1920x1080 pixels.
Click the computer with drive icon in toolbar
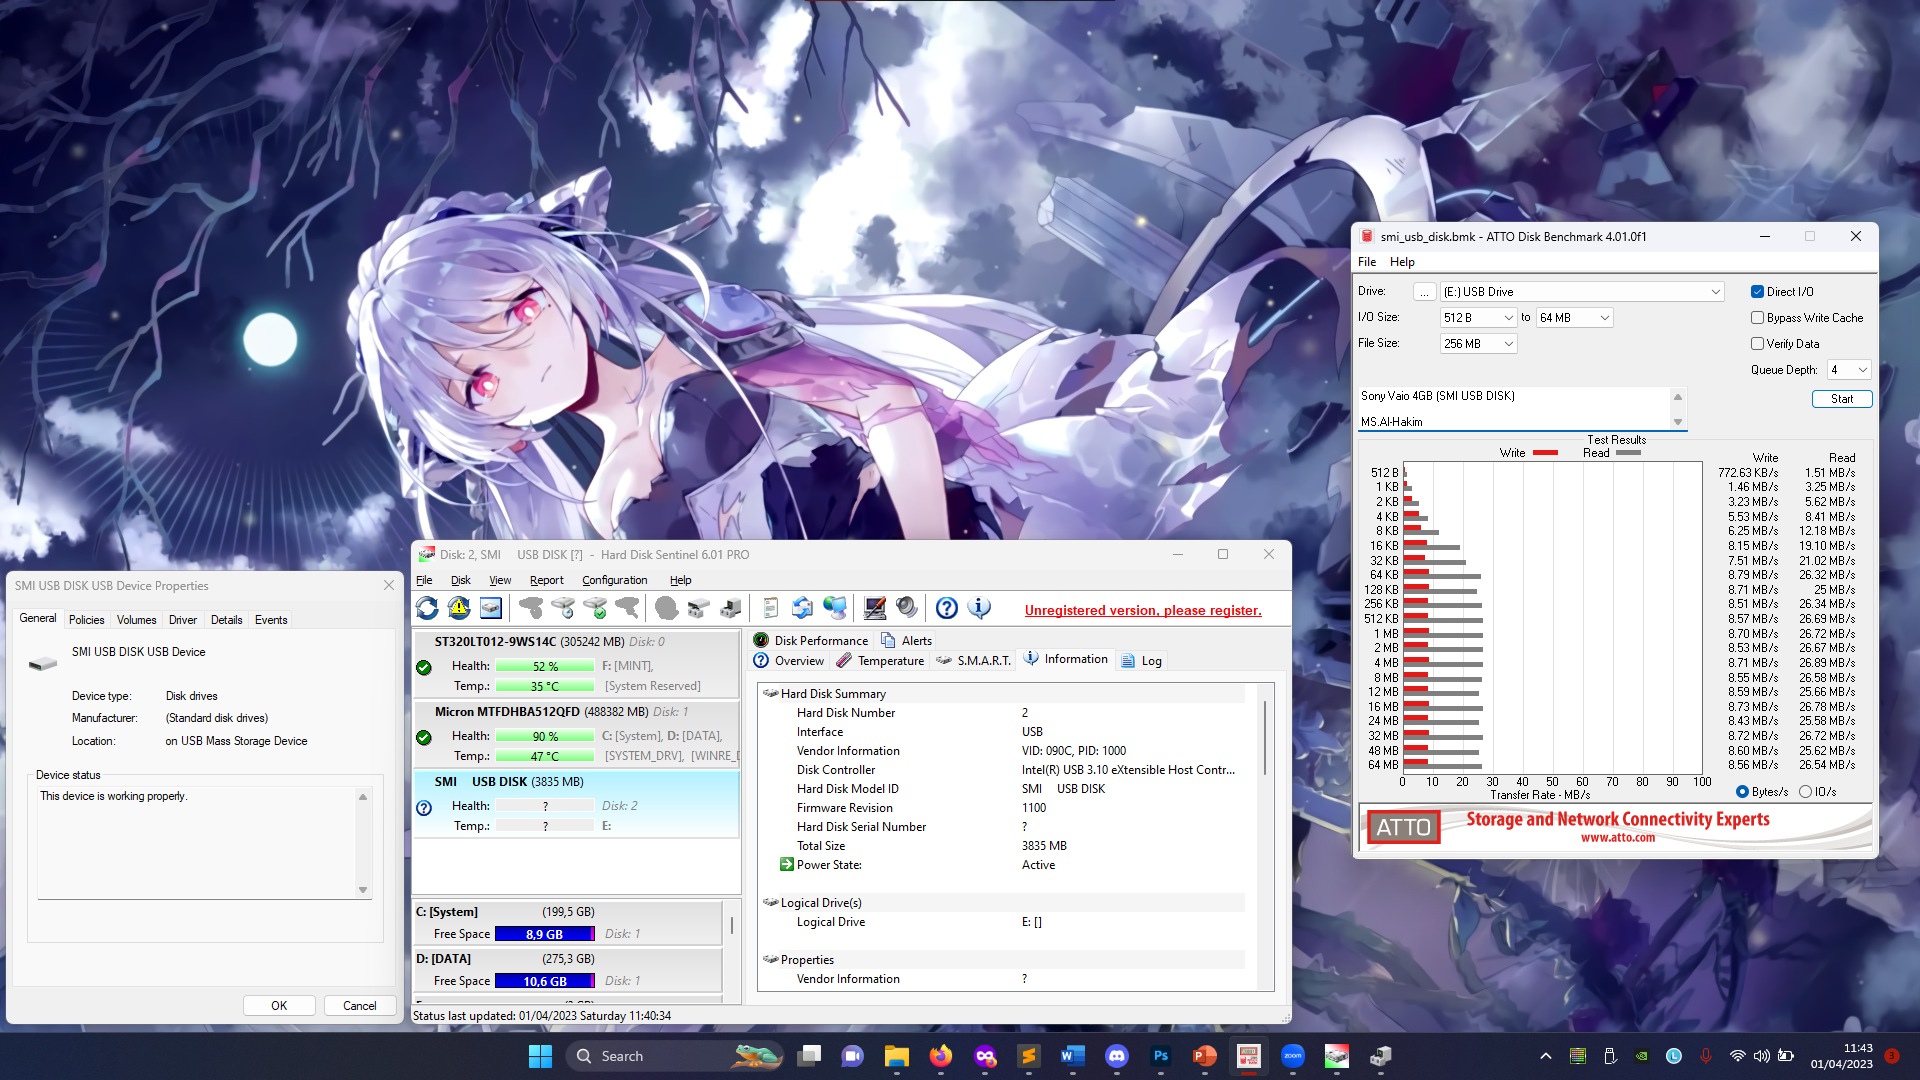[731, 608]
